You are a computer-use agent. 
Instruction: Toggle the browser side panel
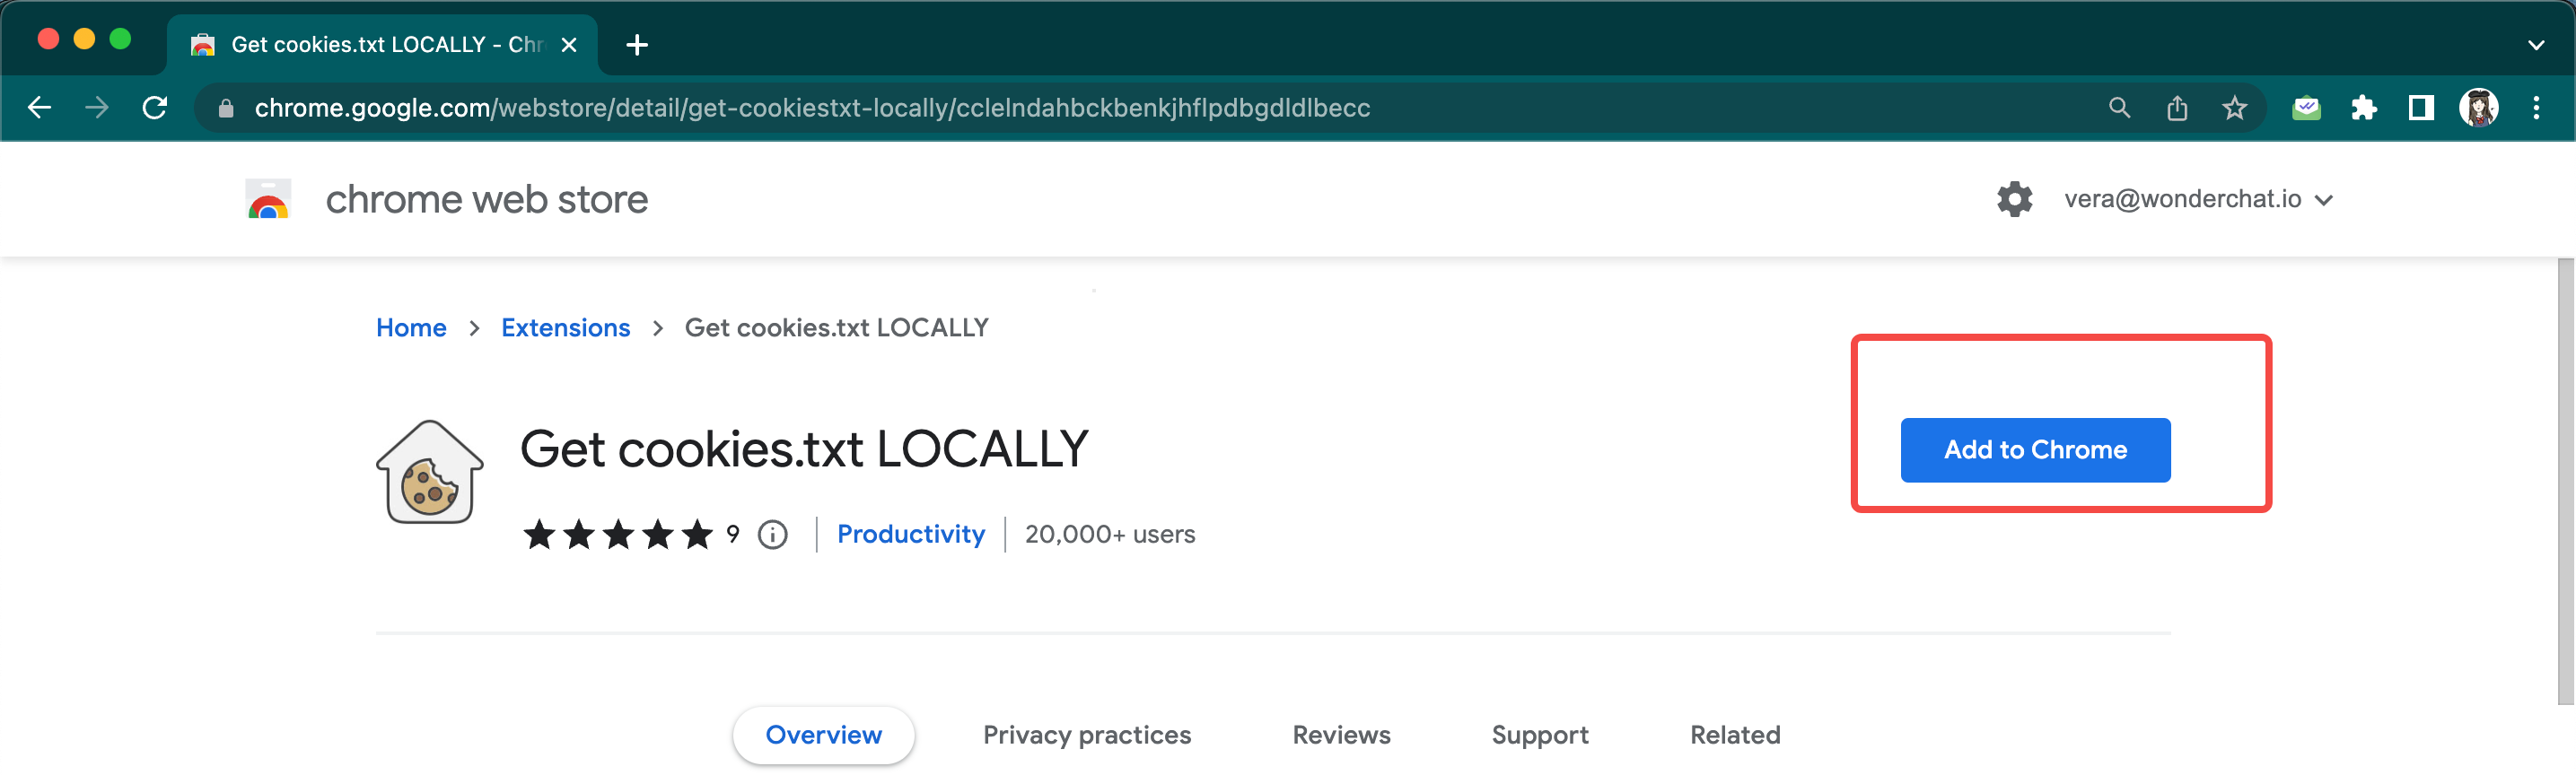[2420, 108]
